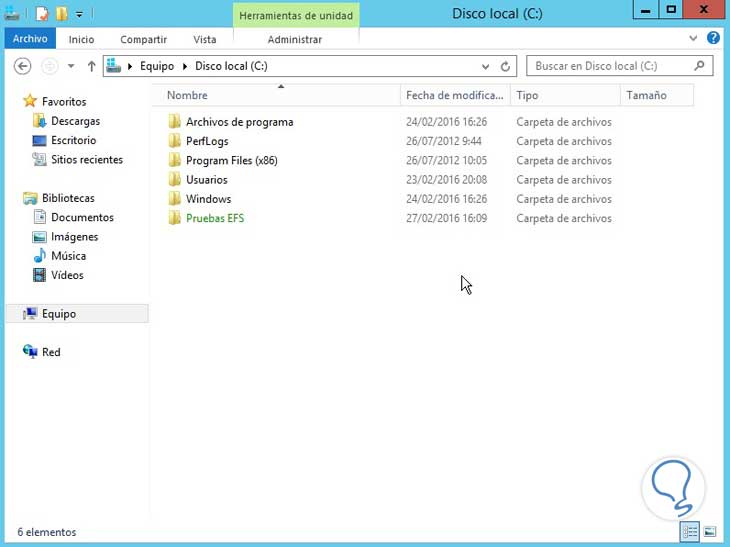Select Red in the navigation pane
Screen dimensions: 730x547
click(51, 352)
